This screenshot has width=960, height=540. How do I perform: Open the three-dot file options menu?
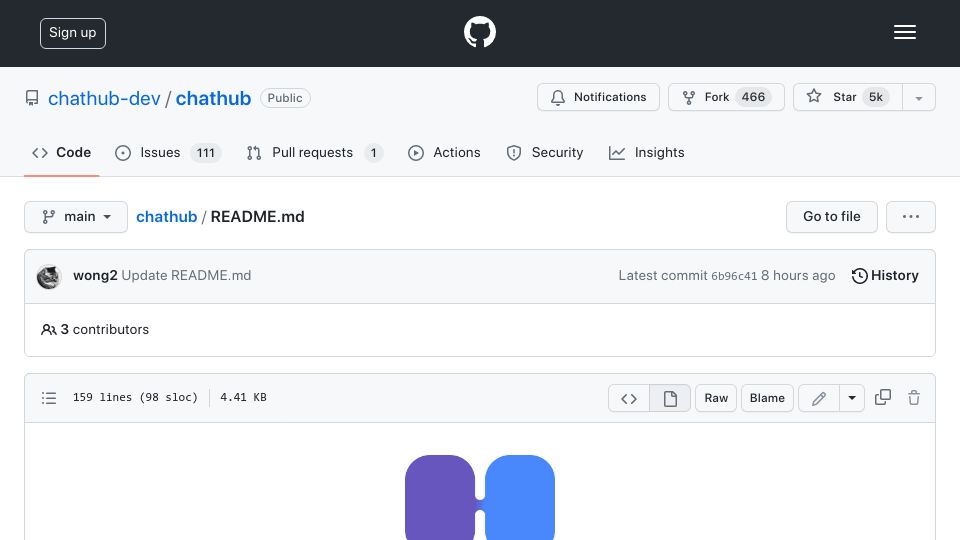point(910,217)
